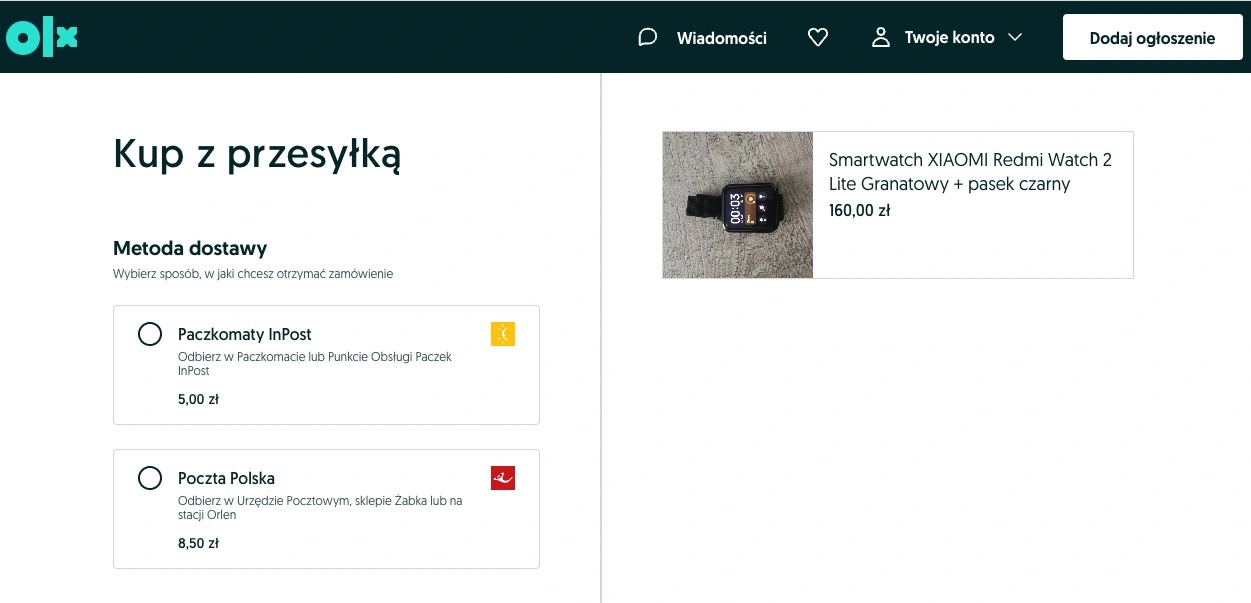Click the 8,50 zł Poczta Polska price
The height and width of the screenshot is (603, 1251).
(198, 544)
